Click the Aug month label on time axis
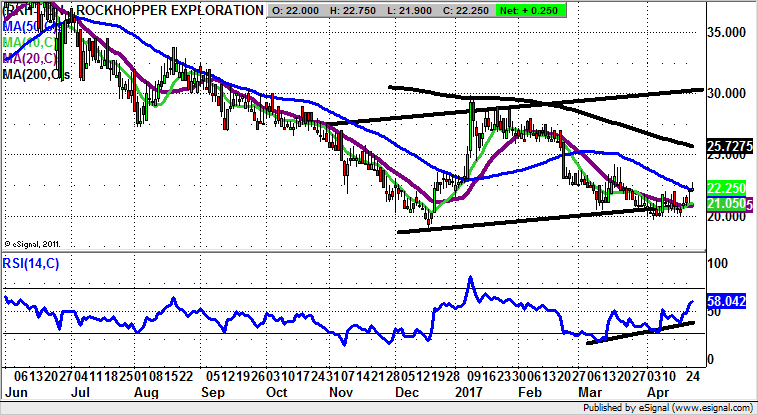Screen dimensions: 758x415 [145, 394]
